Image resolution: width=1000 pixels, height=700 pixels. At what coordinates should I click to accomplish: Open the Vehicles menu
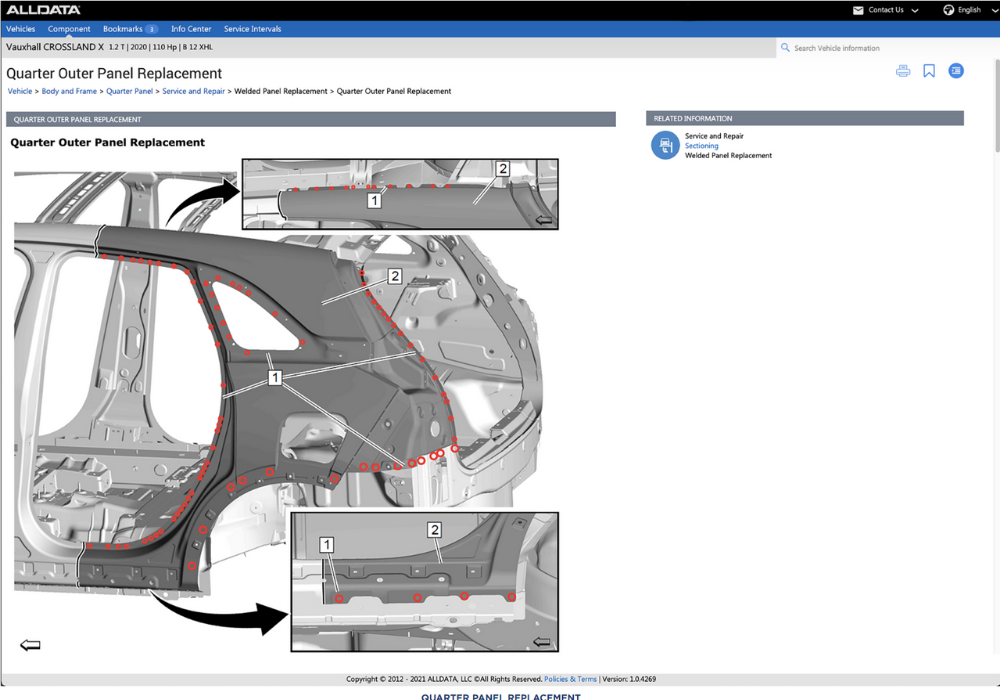click(x=20, y=29)
